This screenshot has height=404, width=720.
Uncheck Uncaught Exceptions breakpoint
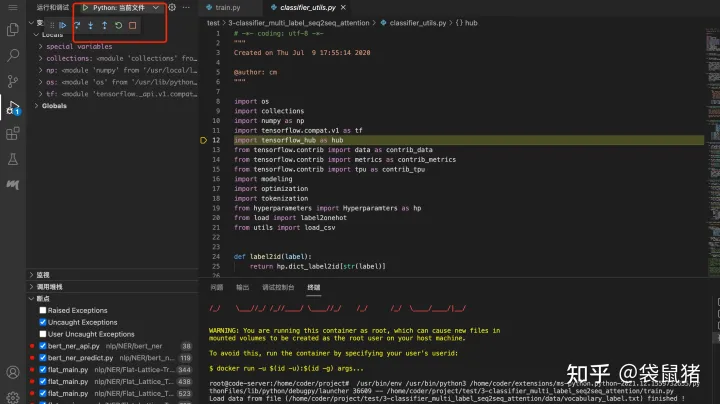[x=41, y=323]
